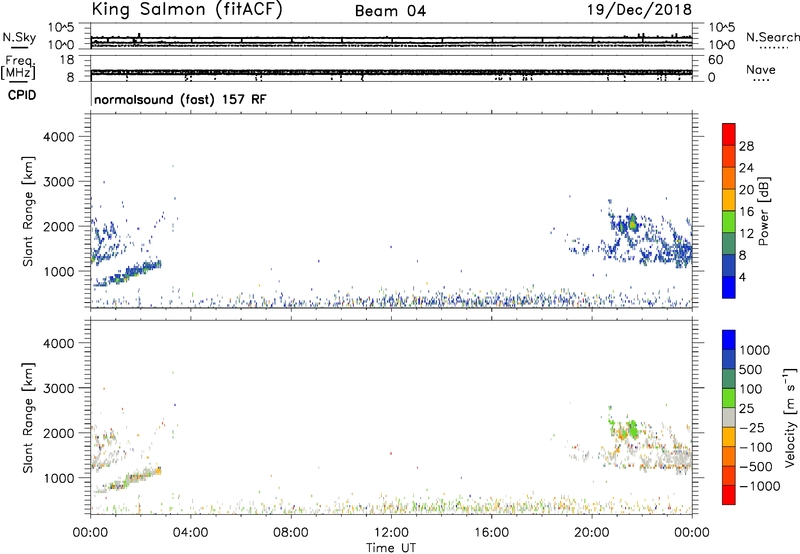Image resolution: width=800 pixels, height=554 pixels.
Task: Click the gray band of Velocity color bar
Action: [x=729, y=418]
